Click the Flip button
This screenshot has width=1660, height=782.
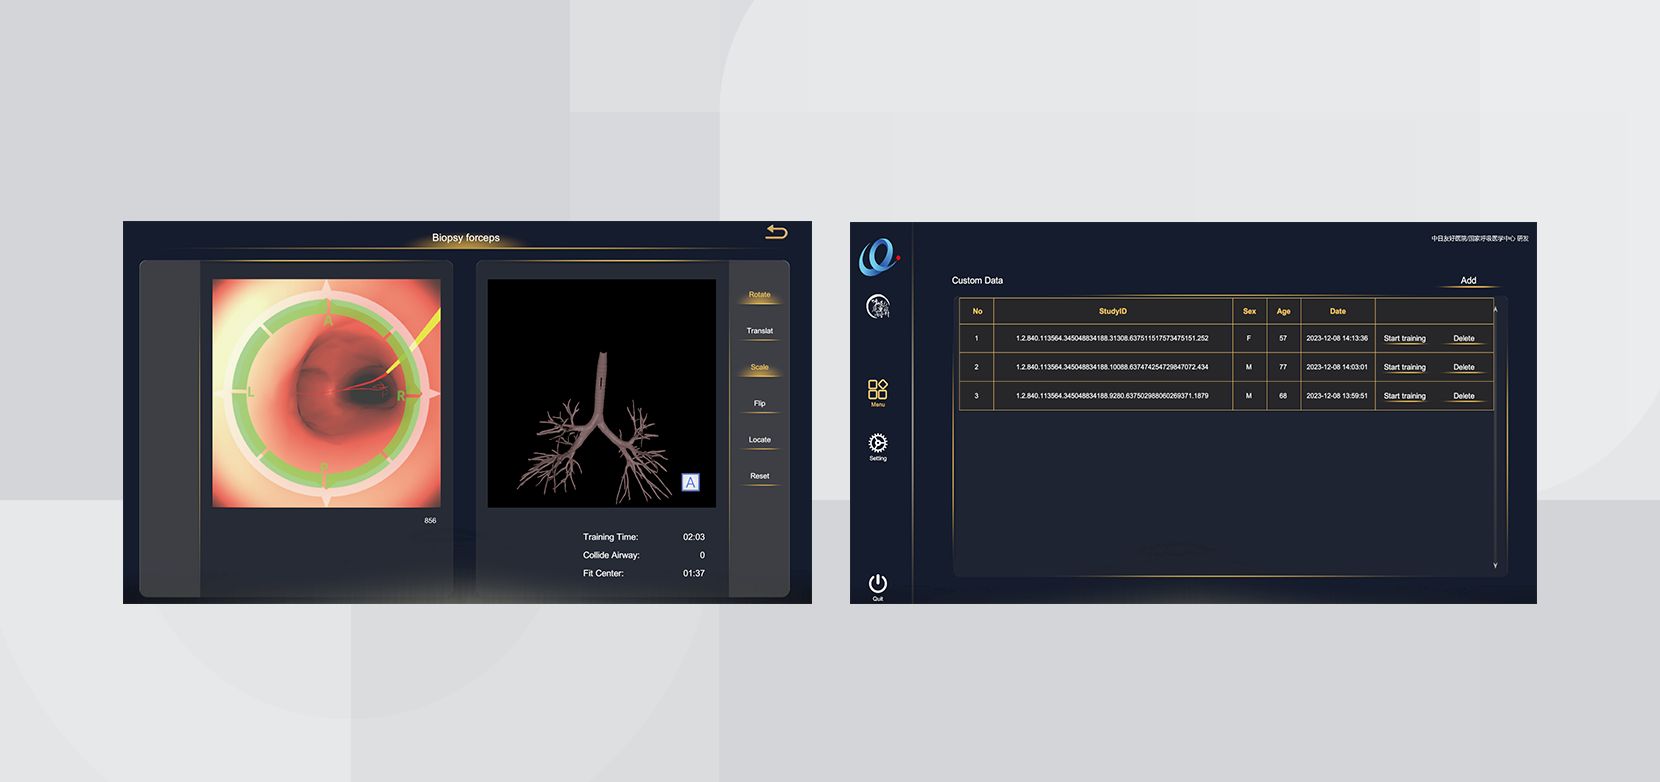click(760, 404)
